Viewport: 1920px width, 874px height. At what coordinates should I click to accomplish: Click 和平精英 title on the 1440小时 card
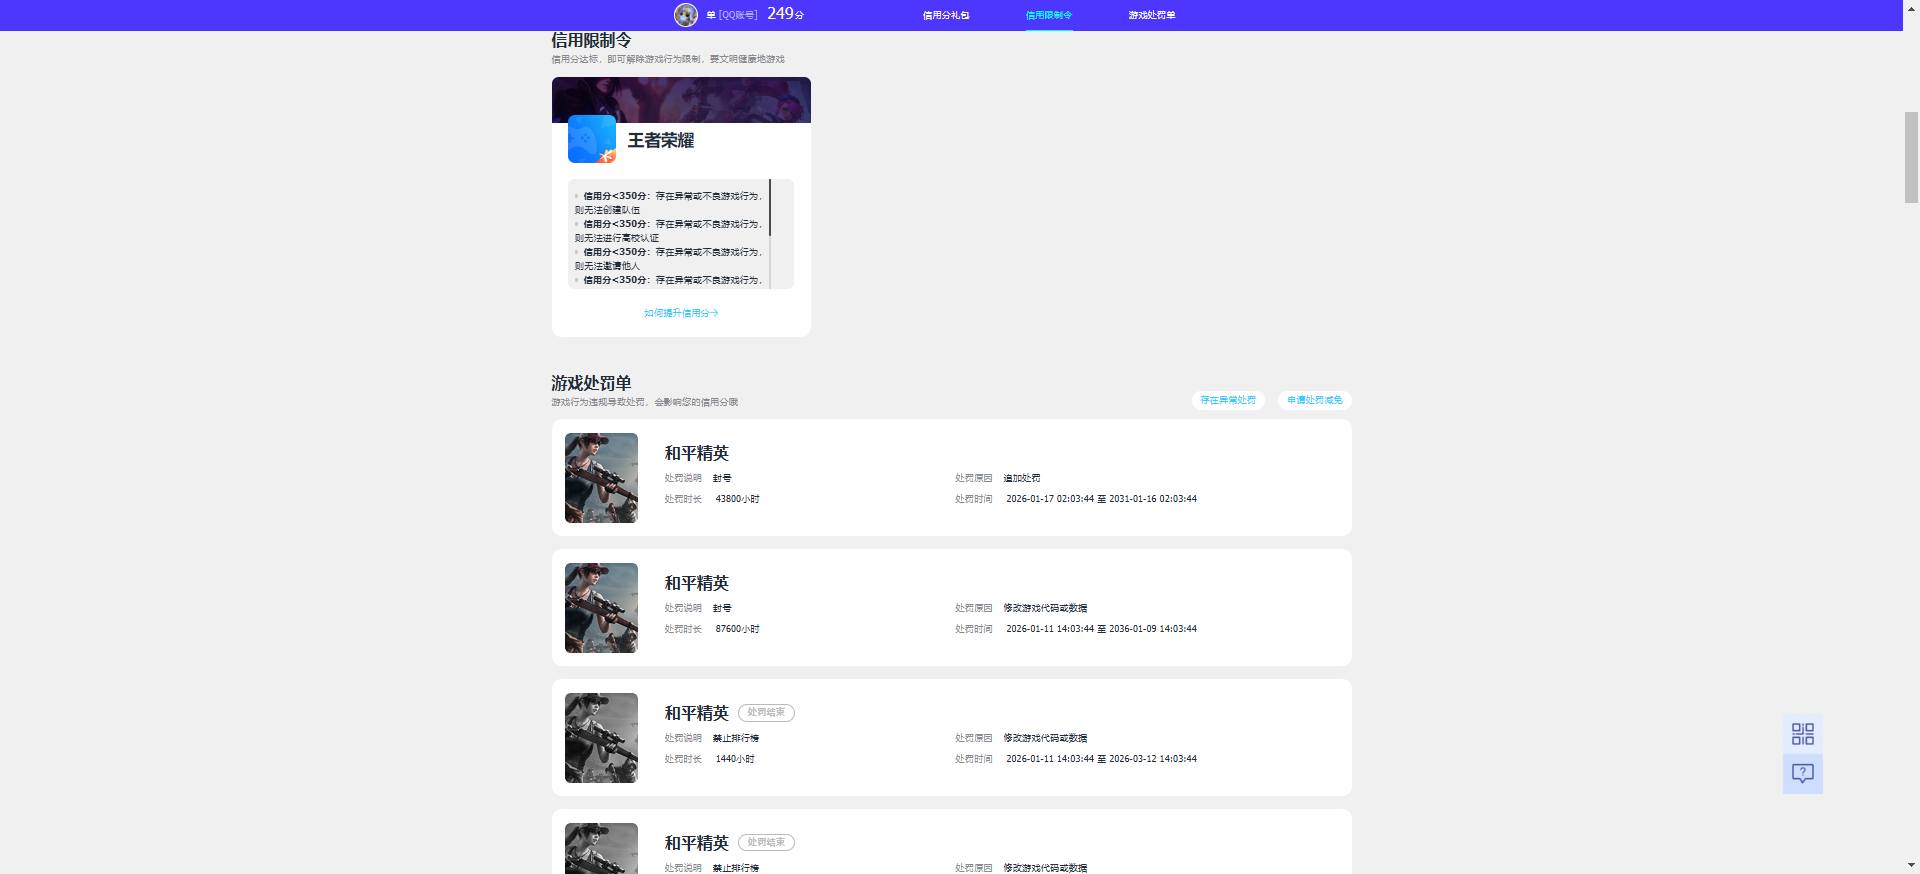(x=697, y=713)
